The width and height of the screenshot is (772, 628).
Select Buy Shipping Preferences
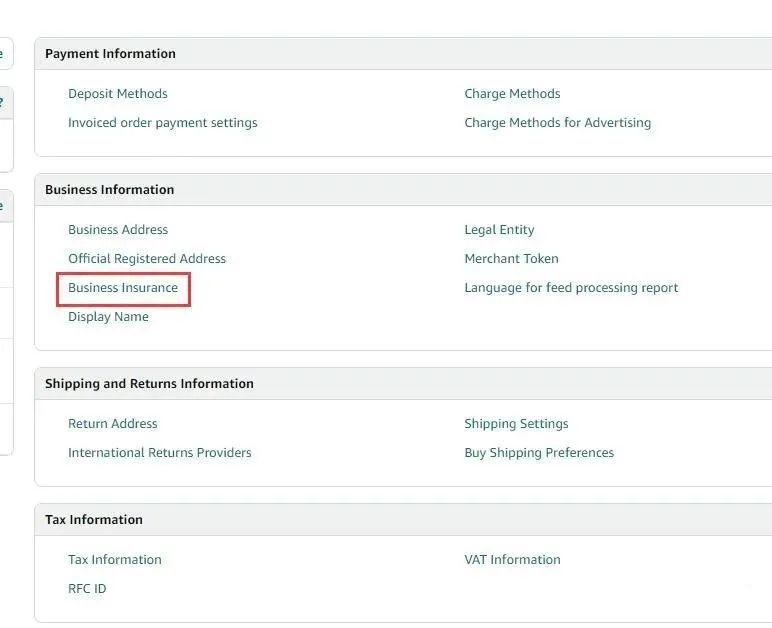pos(539,452)
